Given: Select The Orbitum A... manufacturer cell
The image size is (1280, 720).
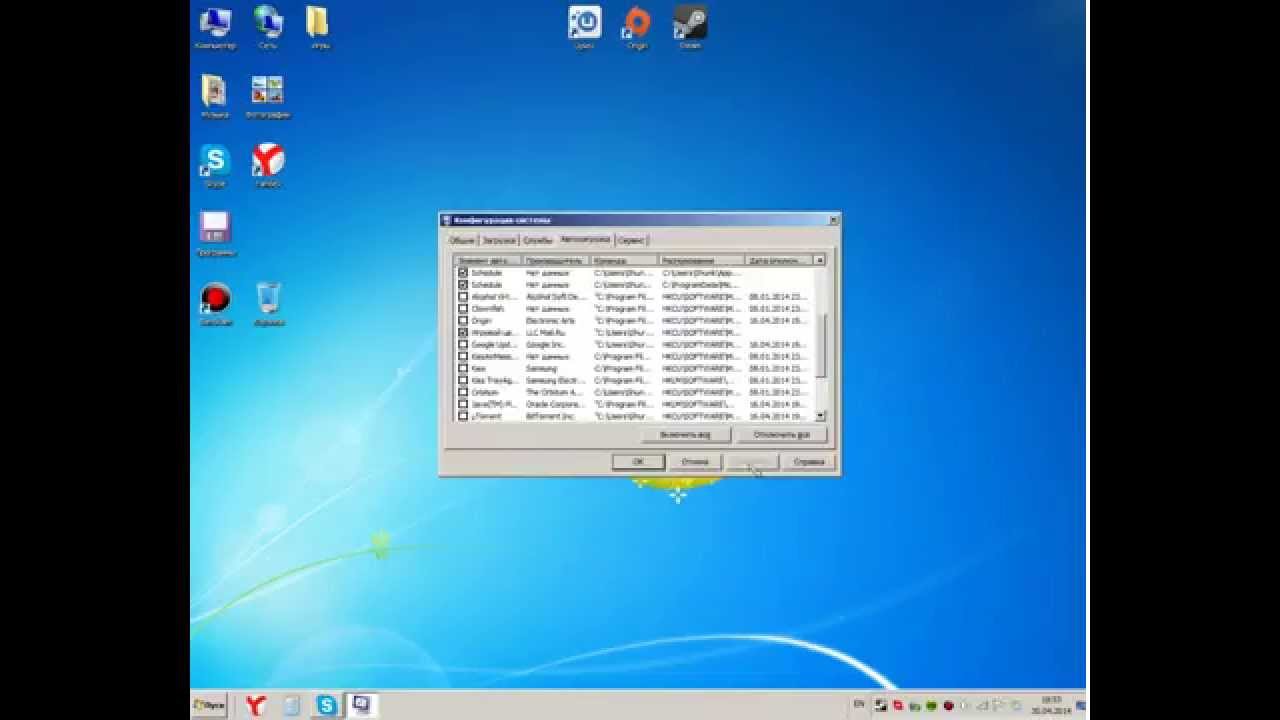Looking at the screenshot, I should click(x=556, y=393).
